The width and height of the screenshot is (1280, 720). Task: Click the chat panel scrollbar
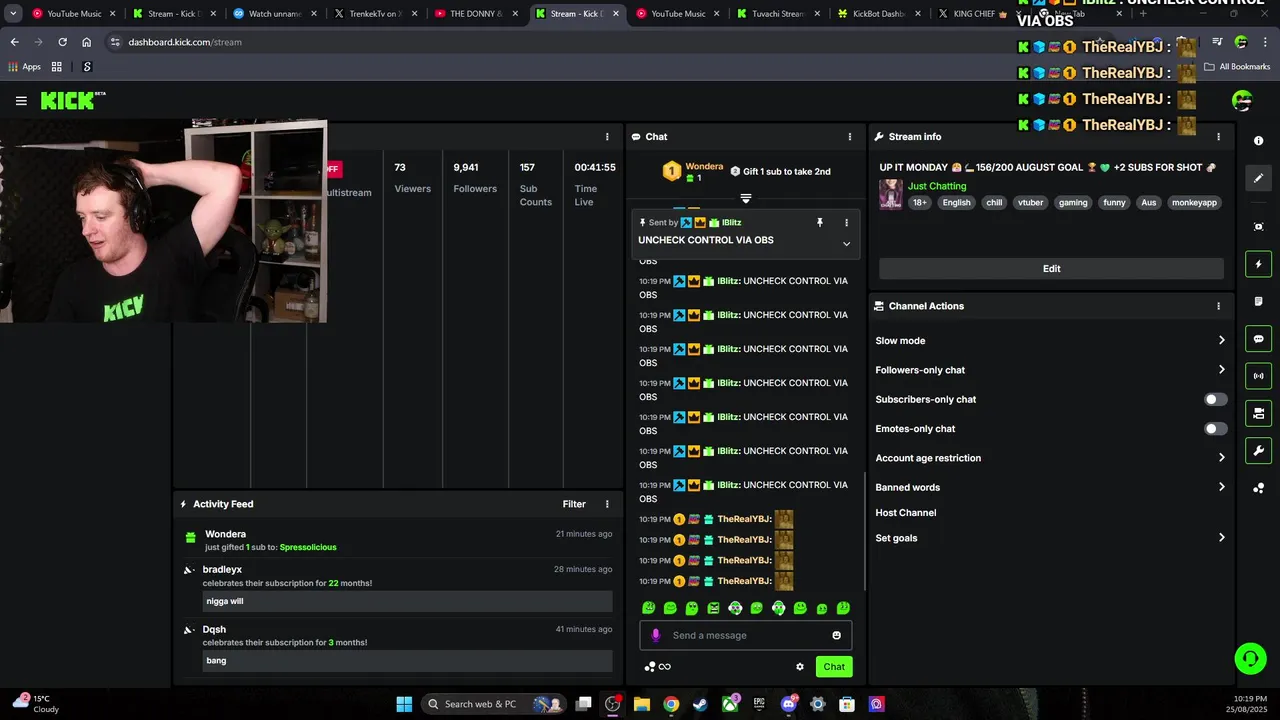point(865,530)
